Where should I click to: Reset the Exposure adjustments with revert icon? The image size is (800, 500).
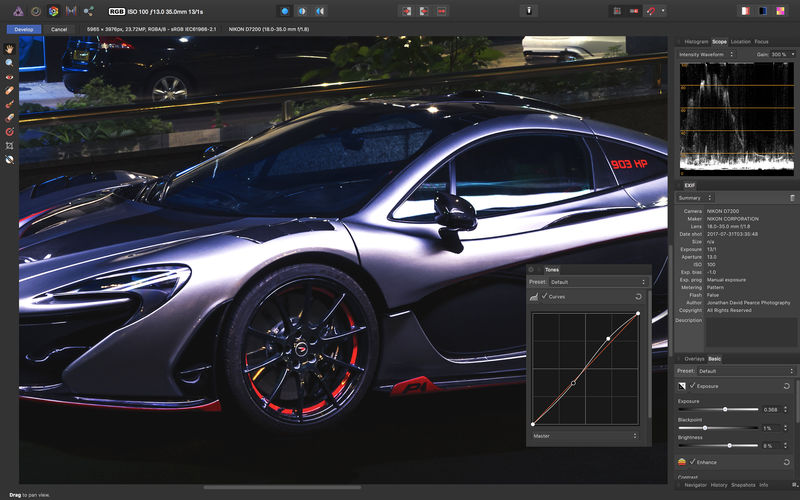[x=787, y=385]
